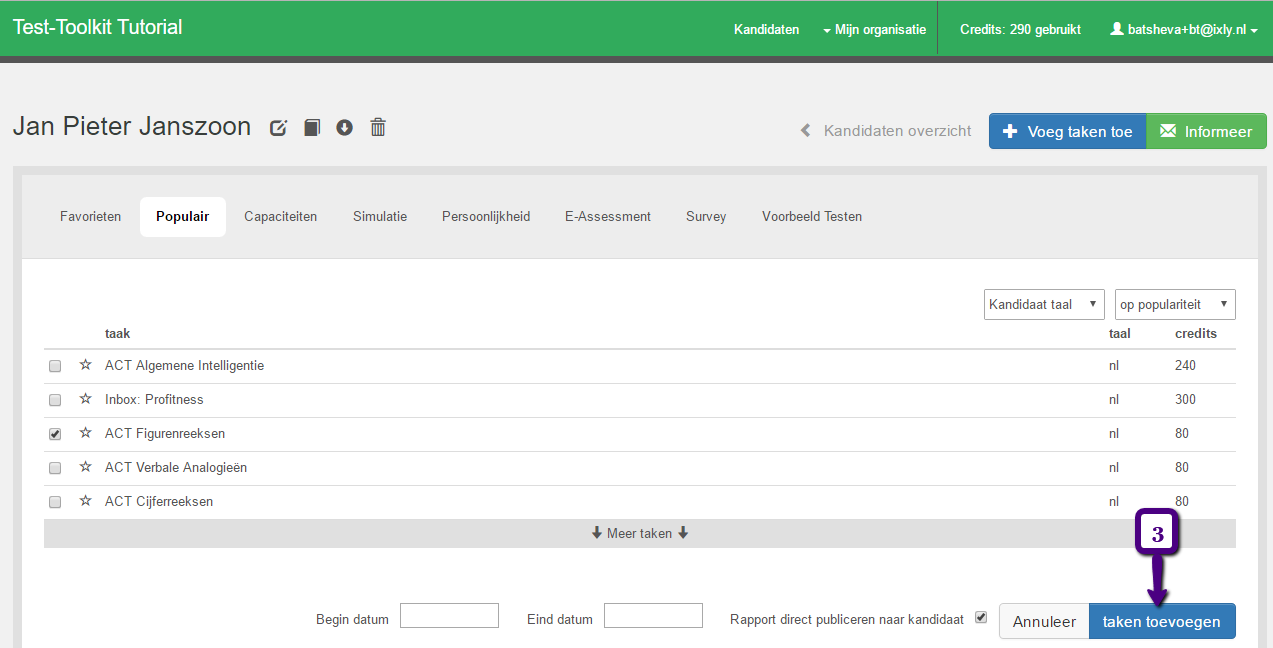The height and width of the screenshot is (648, 1273).
Task: Switch to the Favorieten tab
Action: pos(91,216)
